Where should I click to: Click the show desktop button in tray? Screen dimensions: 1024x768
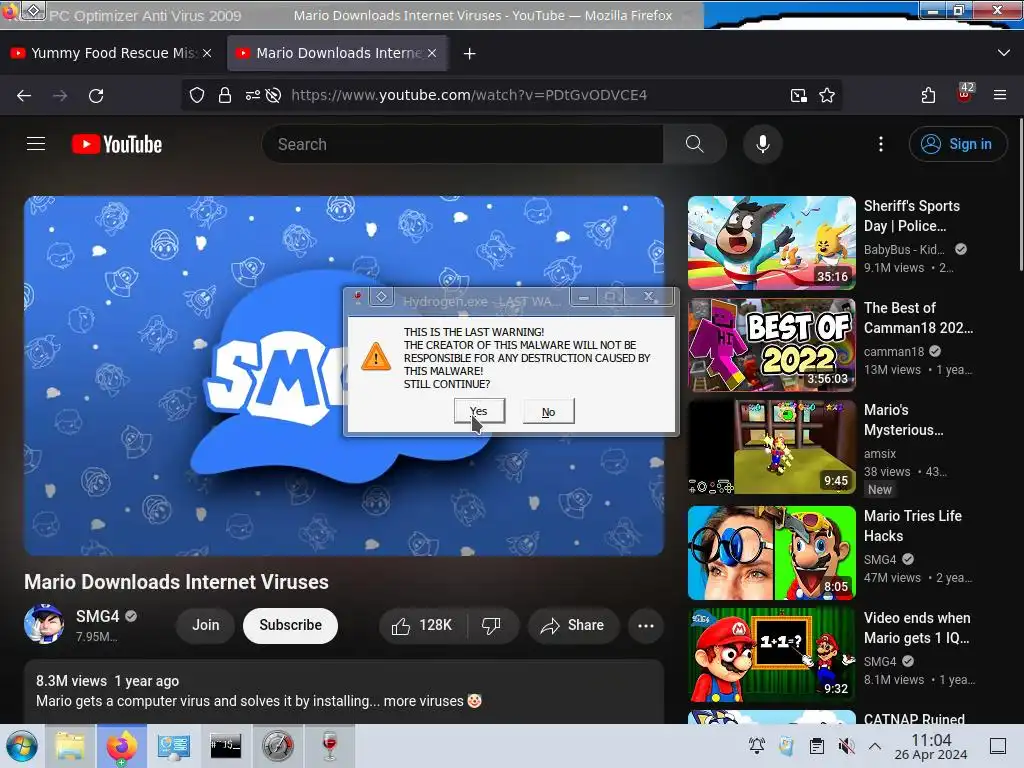pyautogui.click(x=998, y=746)
